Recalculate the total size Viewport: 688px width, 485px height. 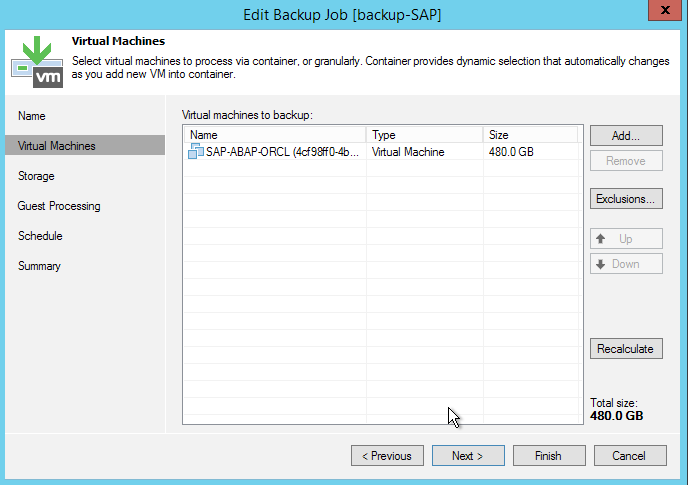626,348
